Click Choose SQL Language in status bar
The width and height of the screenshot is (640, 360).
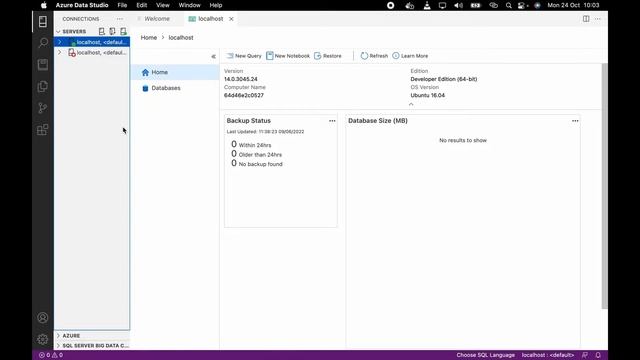click(x=485, y=355)
